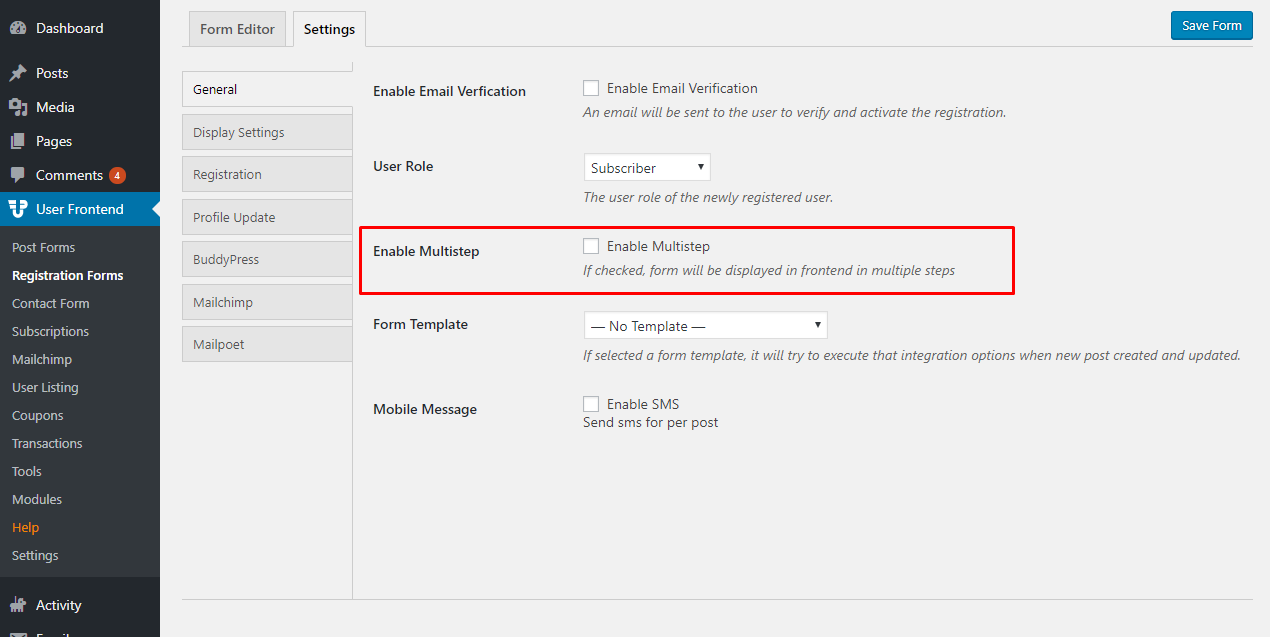Image resolution: width=1270 pixels, height=637 pixels.
Task: Click the Pages icon in sidebar
Action: tap(18, 141)
